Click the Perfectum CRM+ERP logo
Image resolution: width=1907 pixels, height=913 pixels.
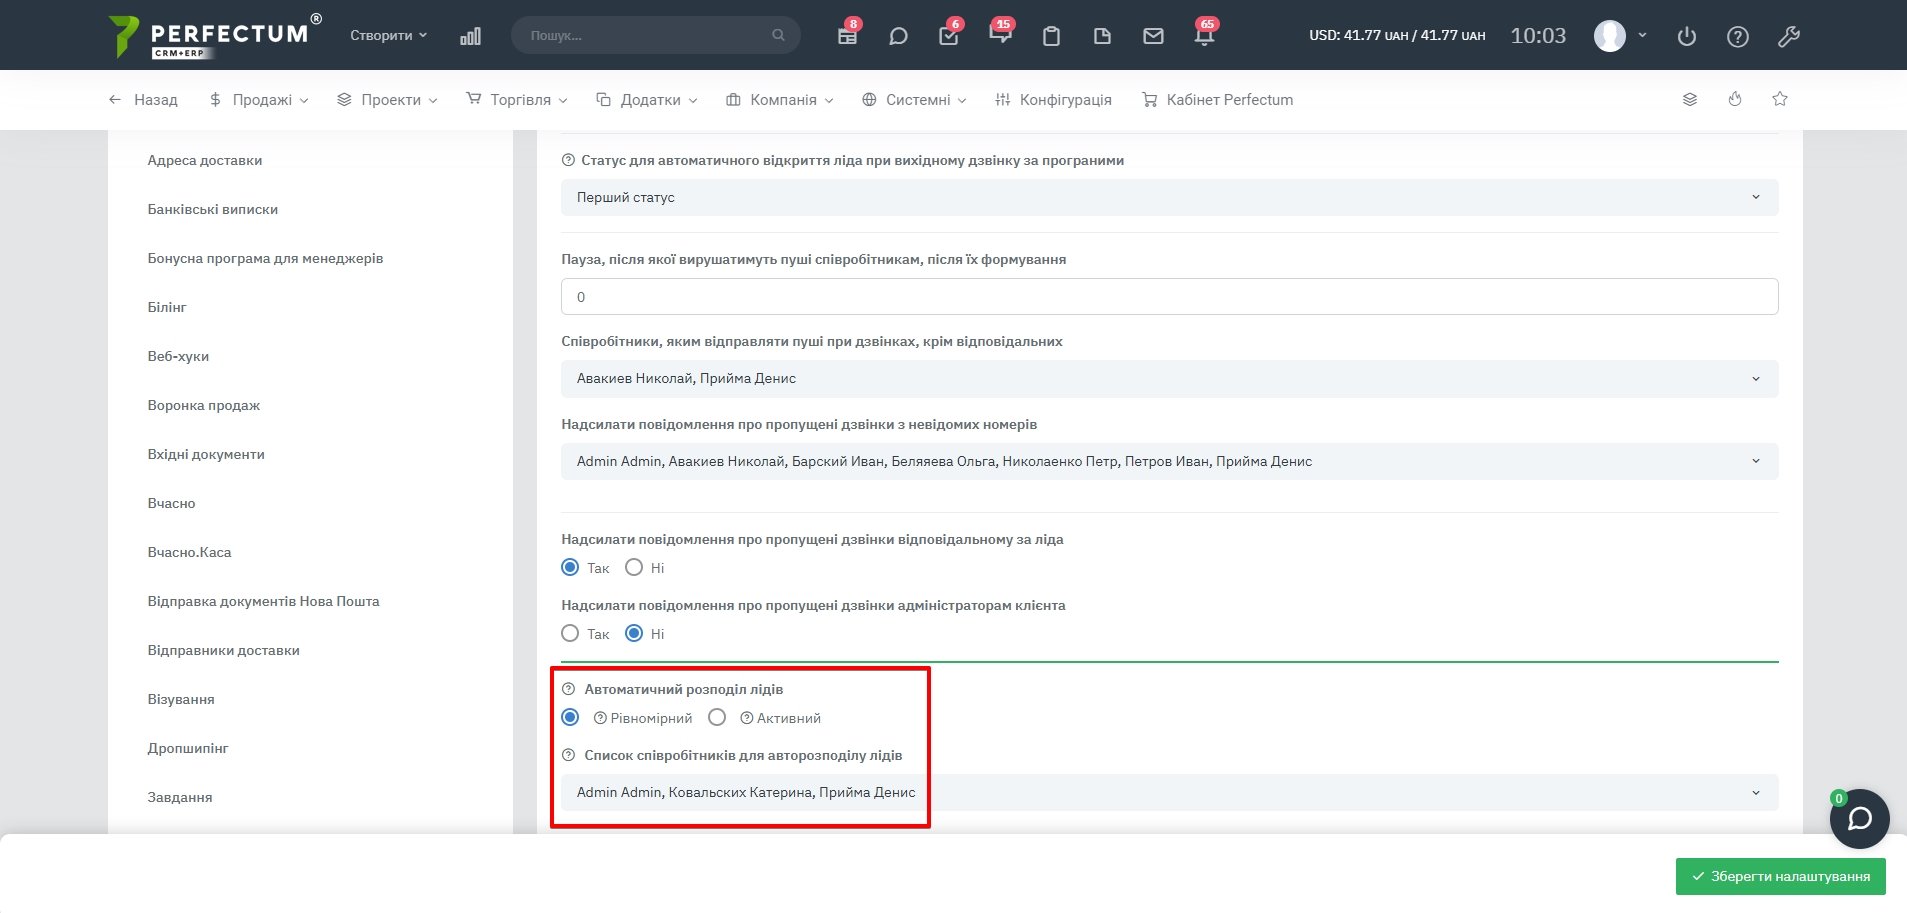(x=215, y=36)
